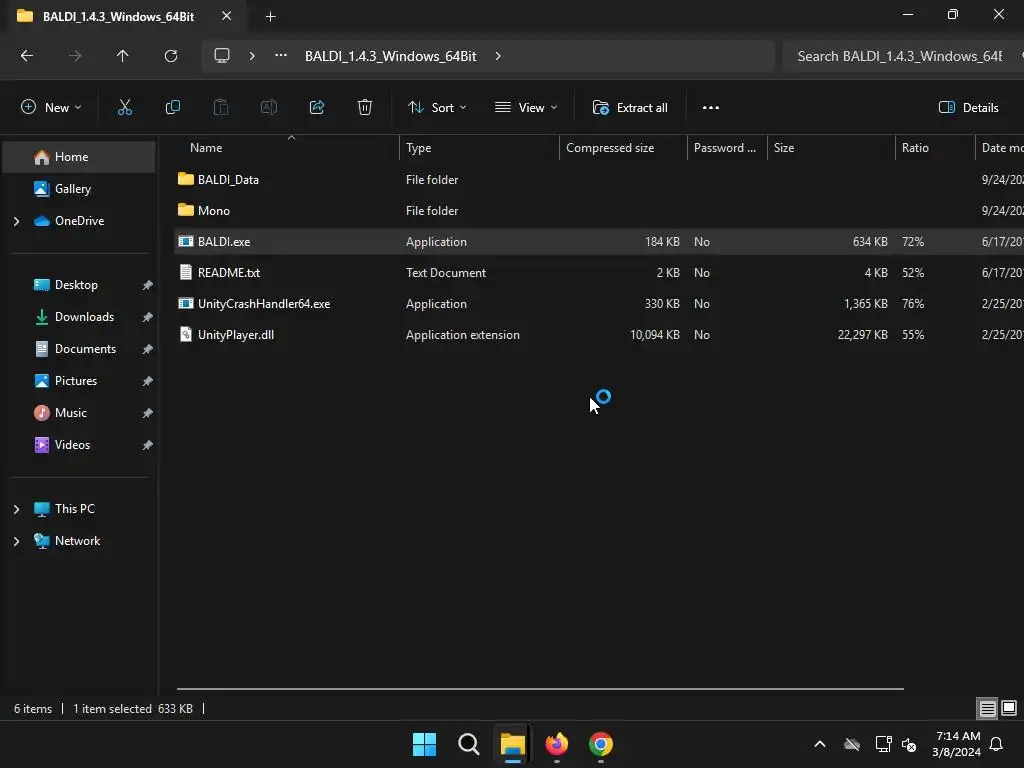The image size is (1024, 768).
Task: Go back with the left arrow
Action: (27, 56)
